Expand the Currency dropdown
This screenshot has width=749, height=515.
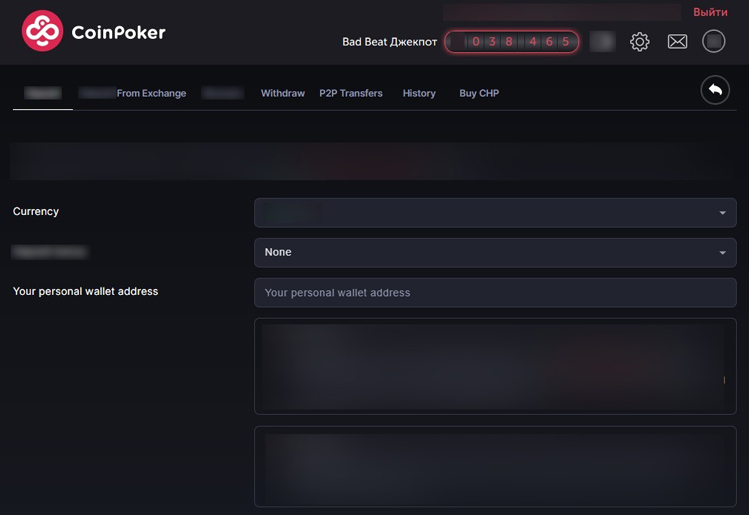click(x=495, y=213)
